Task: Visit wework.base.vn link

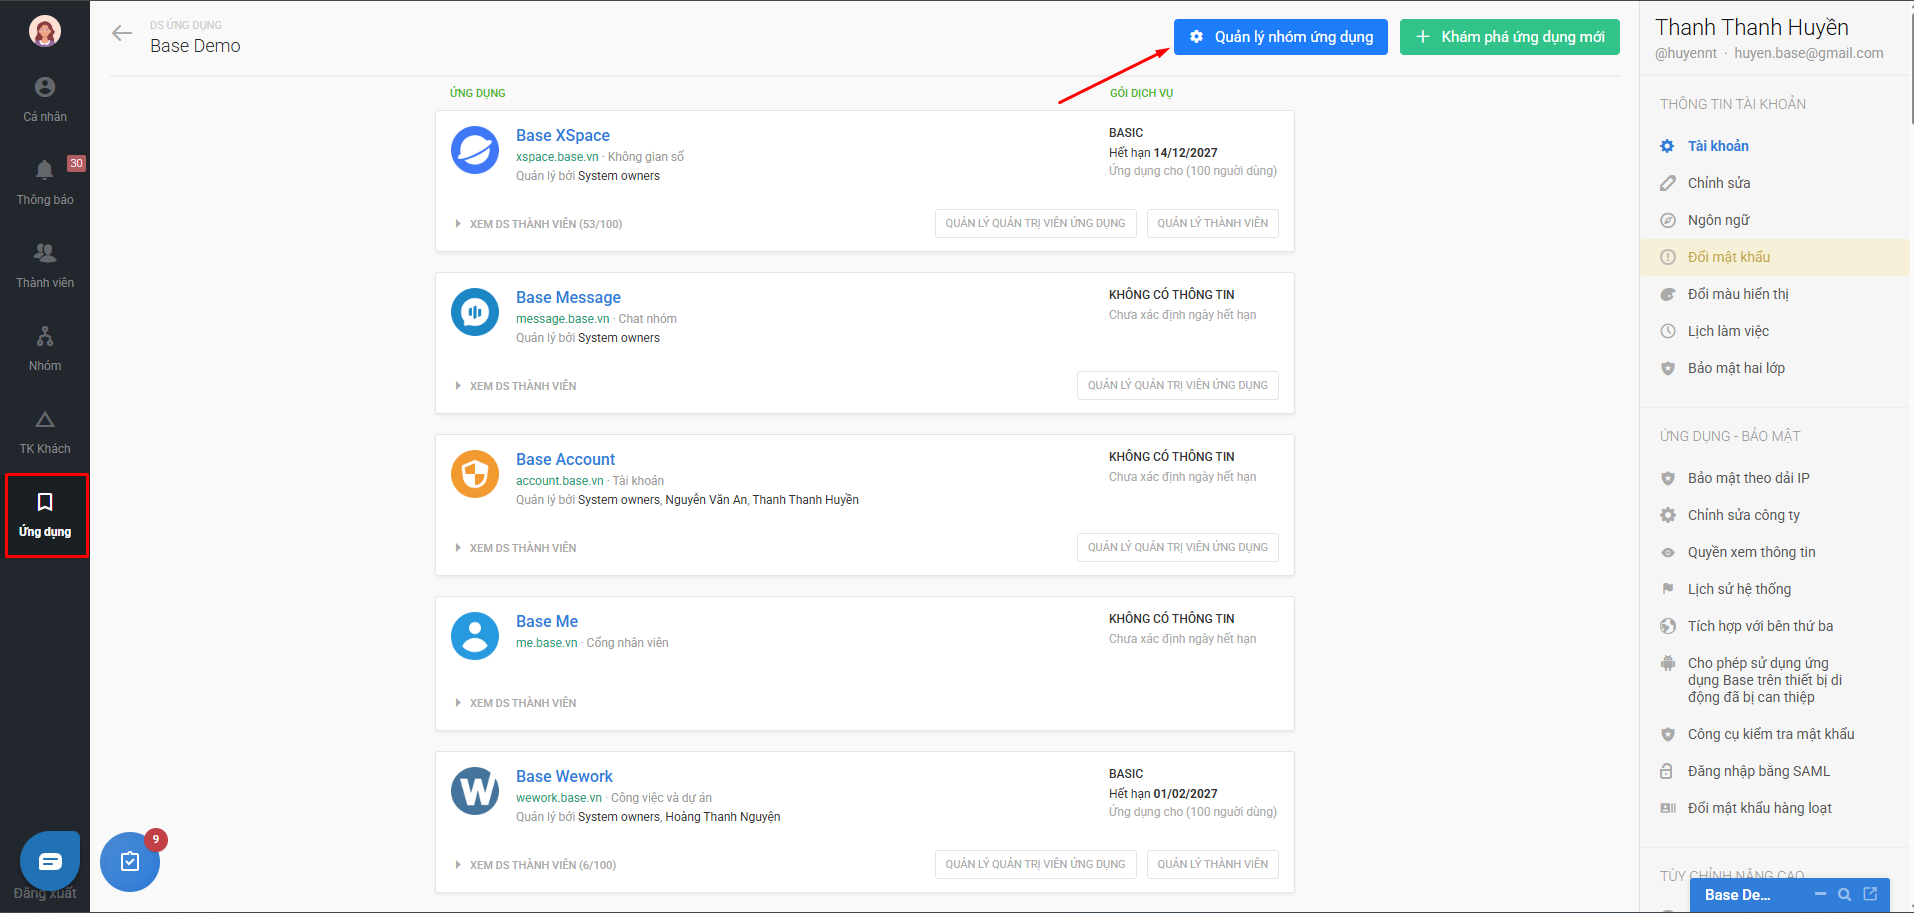Action: click(558, 798)
